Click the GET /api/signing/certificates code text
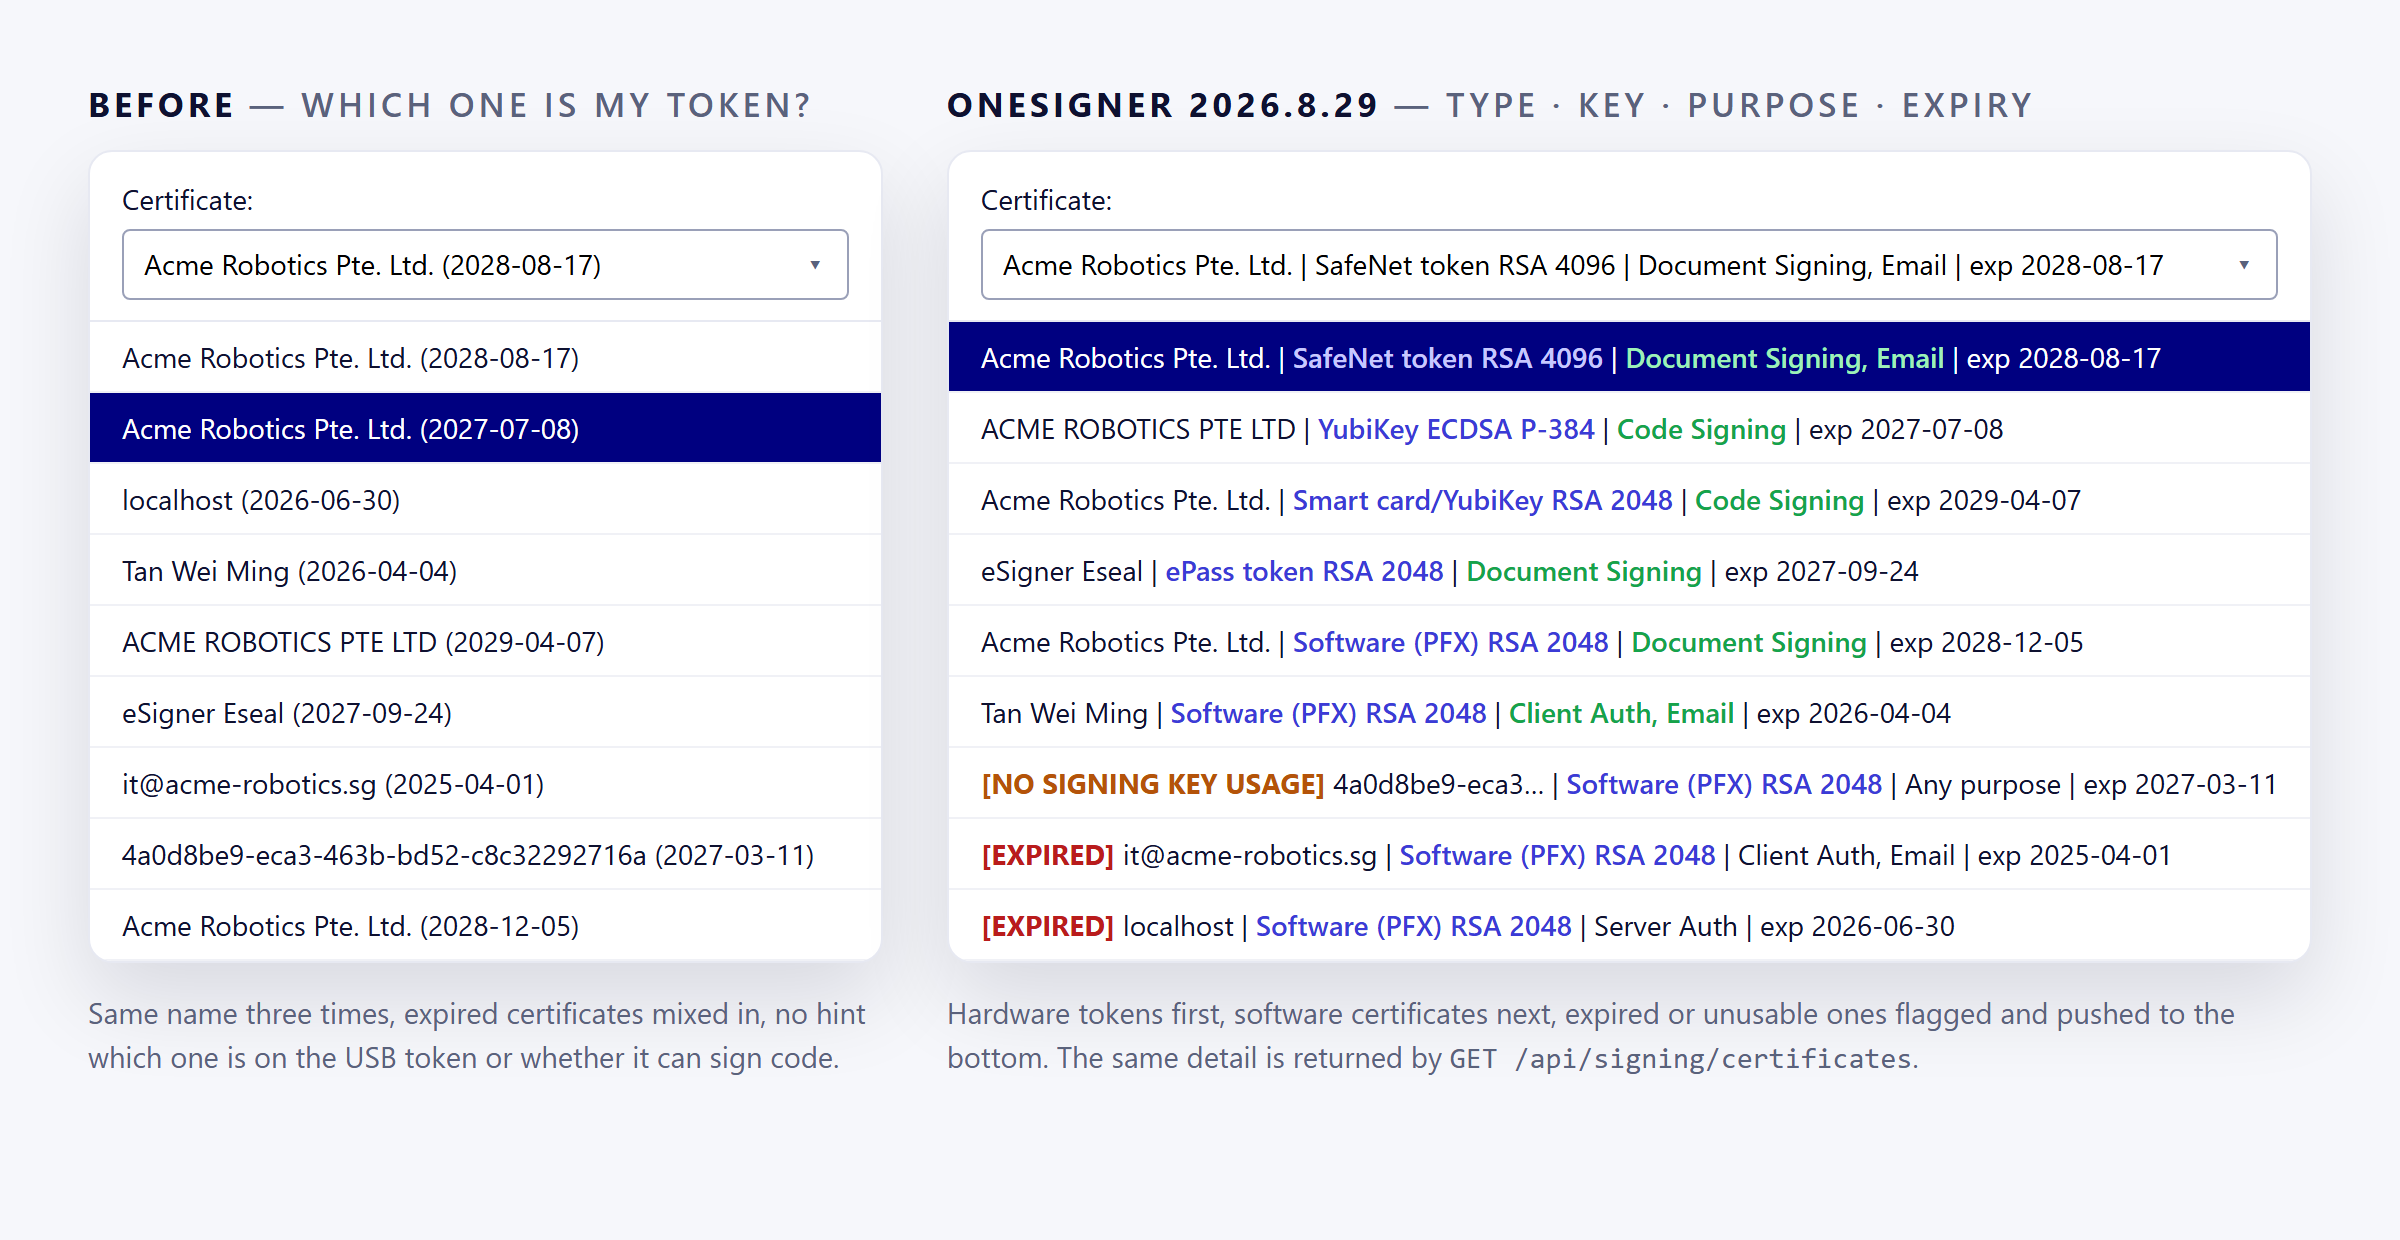This screenshot has width=2400, height=1240. point(1680,1058)
